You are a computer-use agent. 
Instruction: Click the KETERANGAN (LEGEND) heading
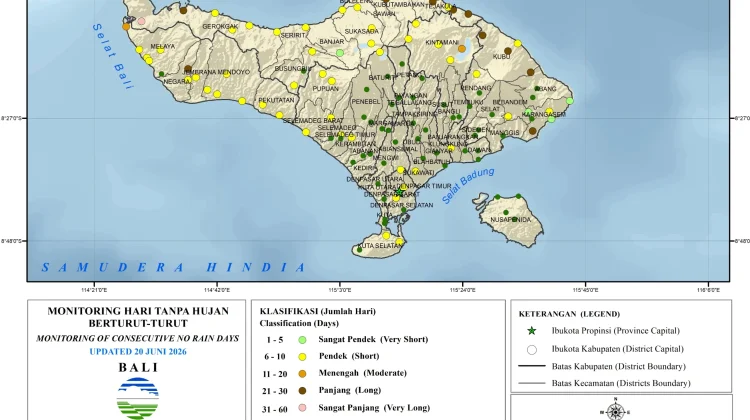pos(569,314)
